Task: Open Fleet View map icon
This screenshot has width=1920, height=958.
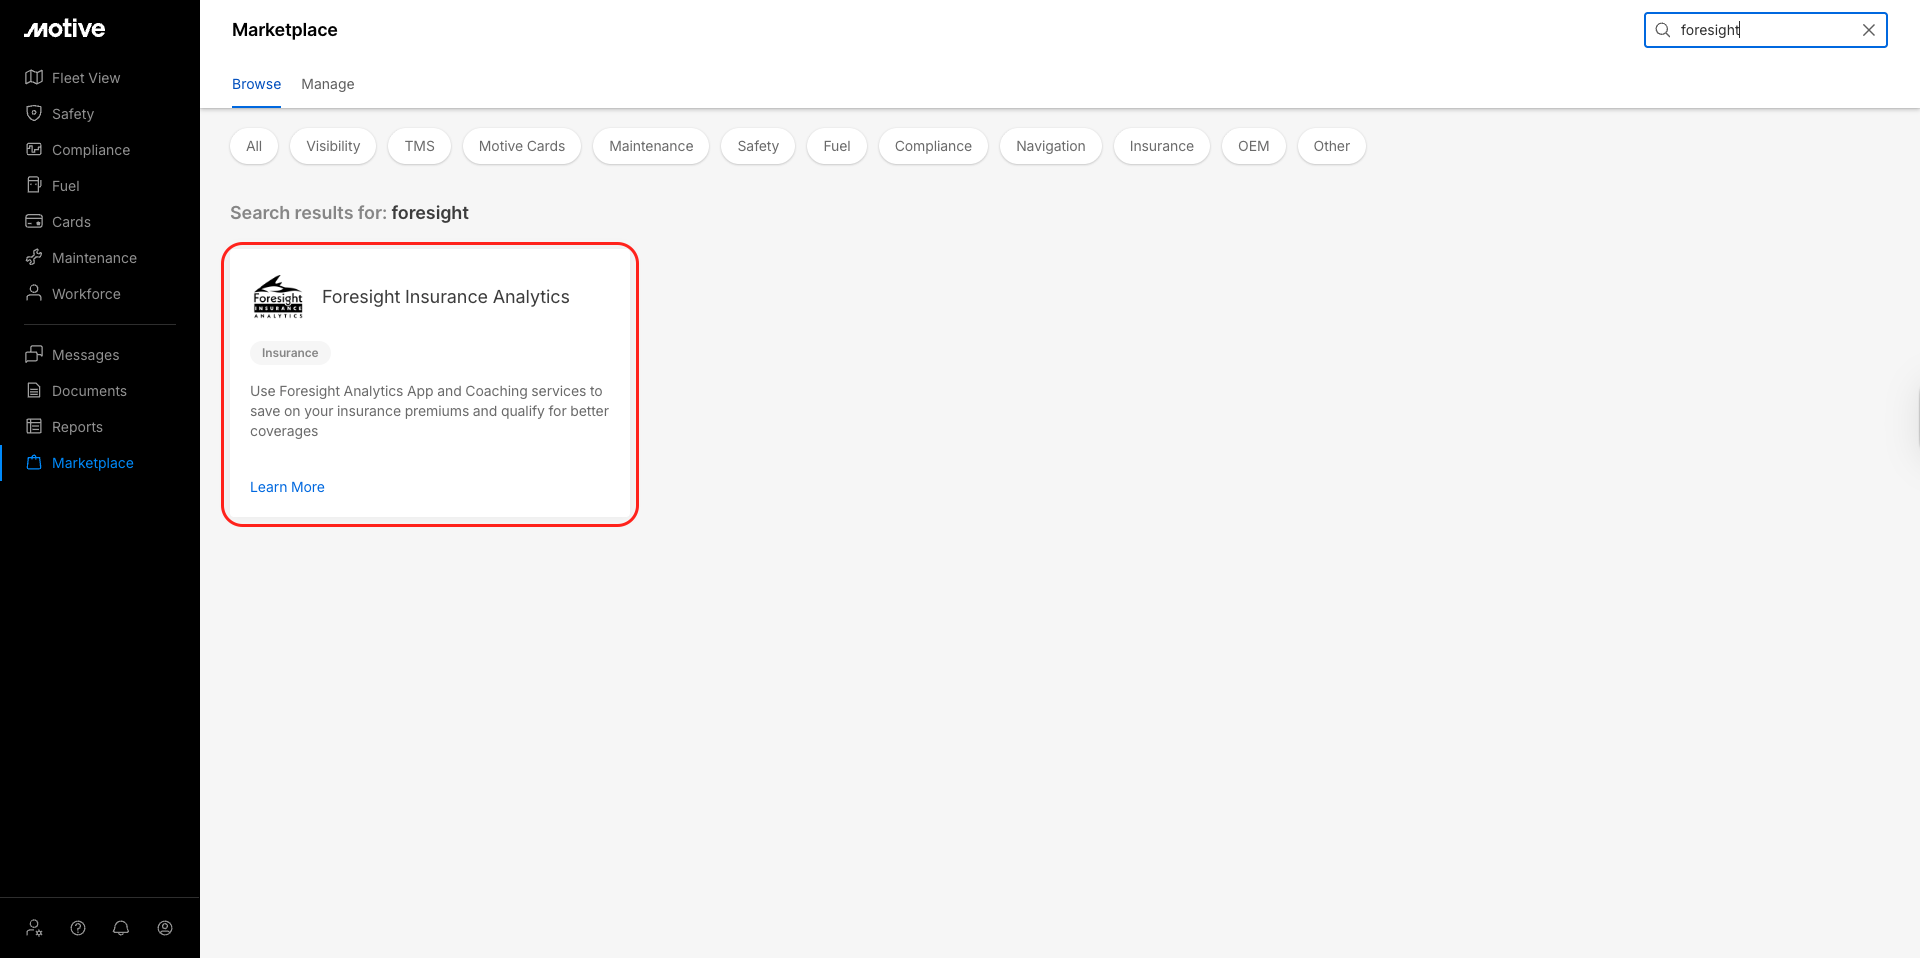Action: [34, 77]
